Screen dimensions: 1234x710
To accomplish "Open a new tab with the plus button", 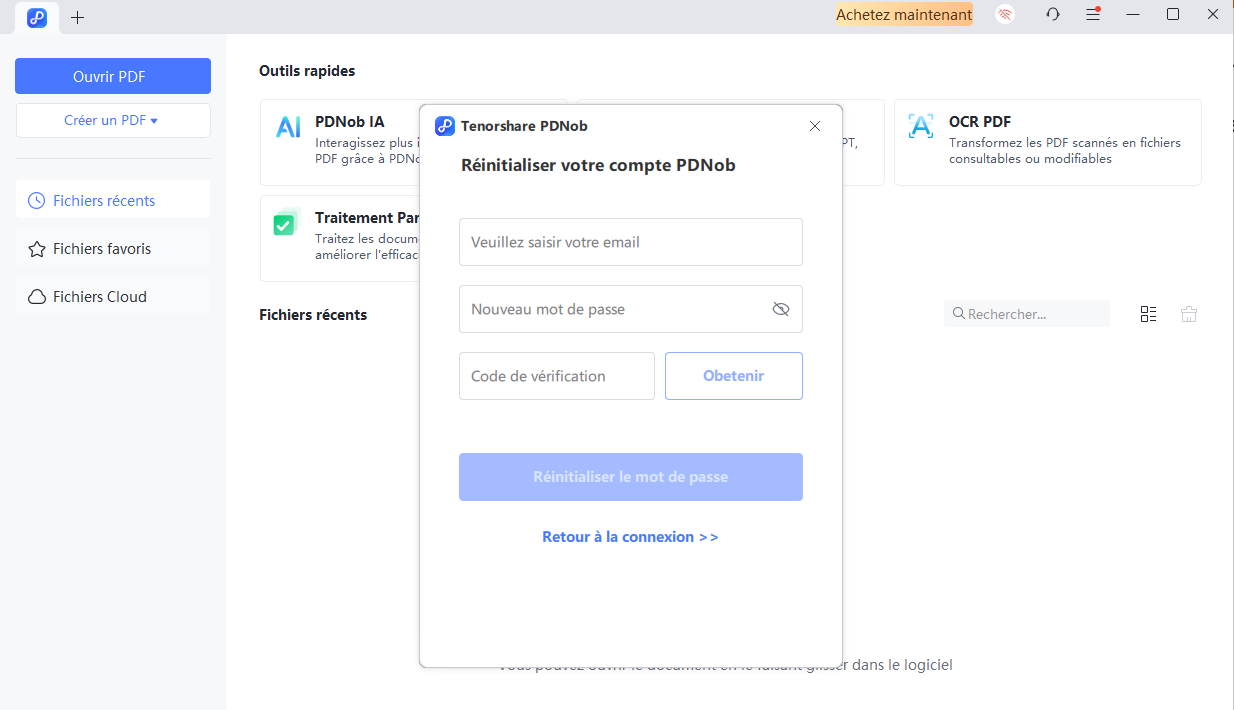I will click(x=77, y=16).
